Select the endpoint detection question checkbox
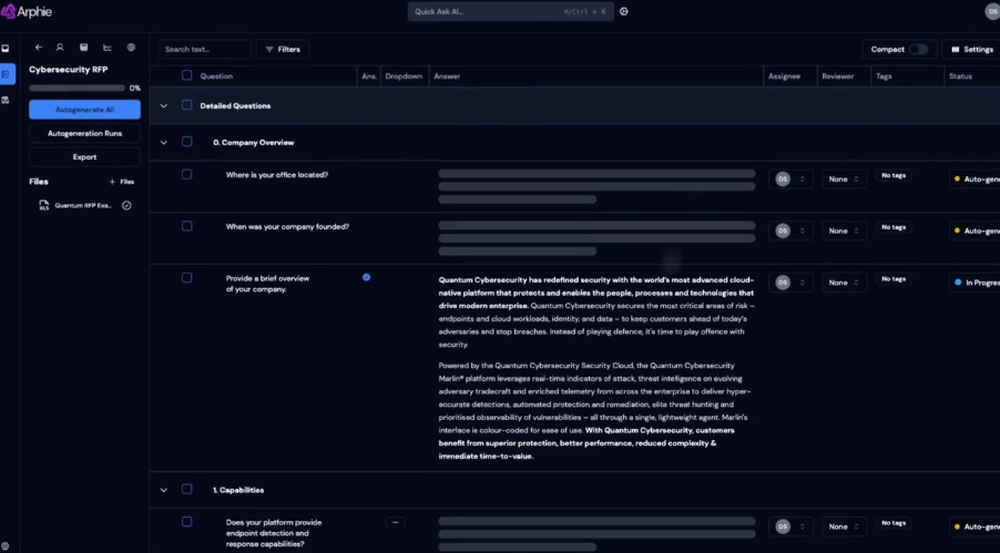The width and height of the screenshot is (1000, 553). click(187, 522)
